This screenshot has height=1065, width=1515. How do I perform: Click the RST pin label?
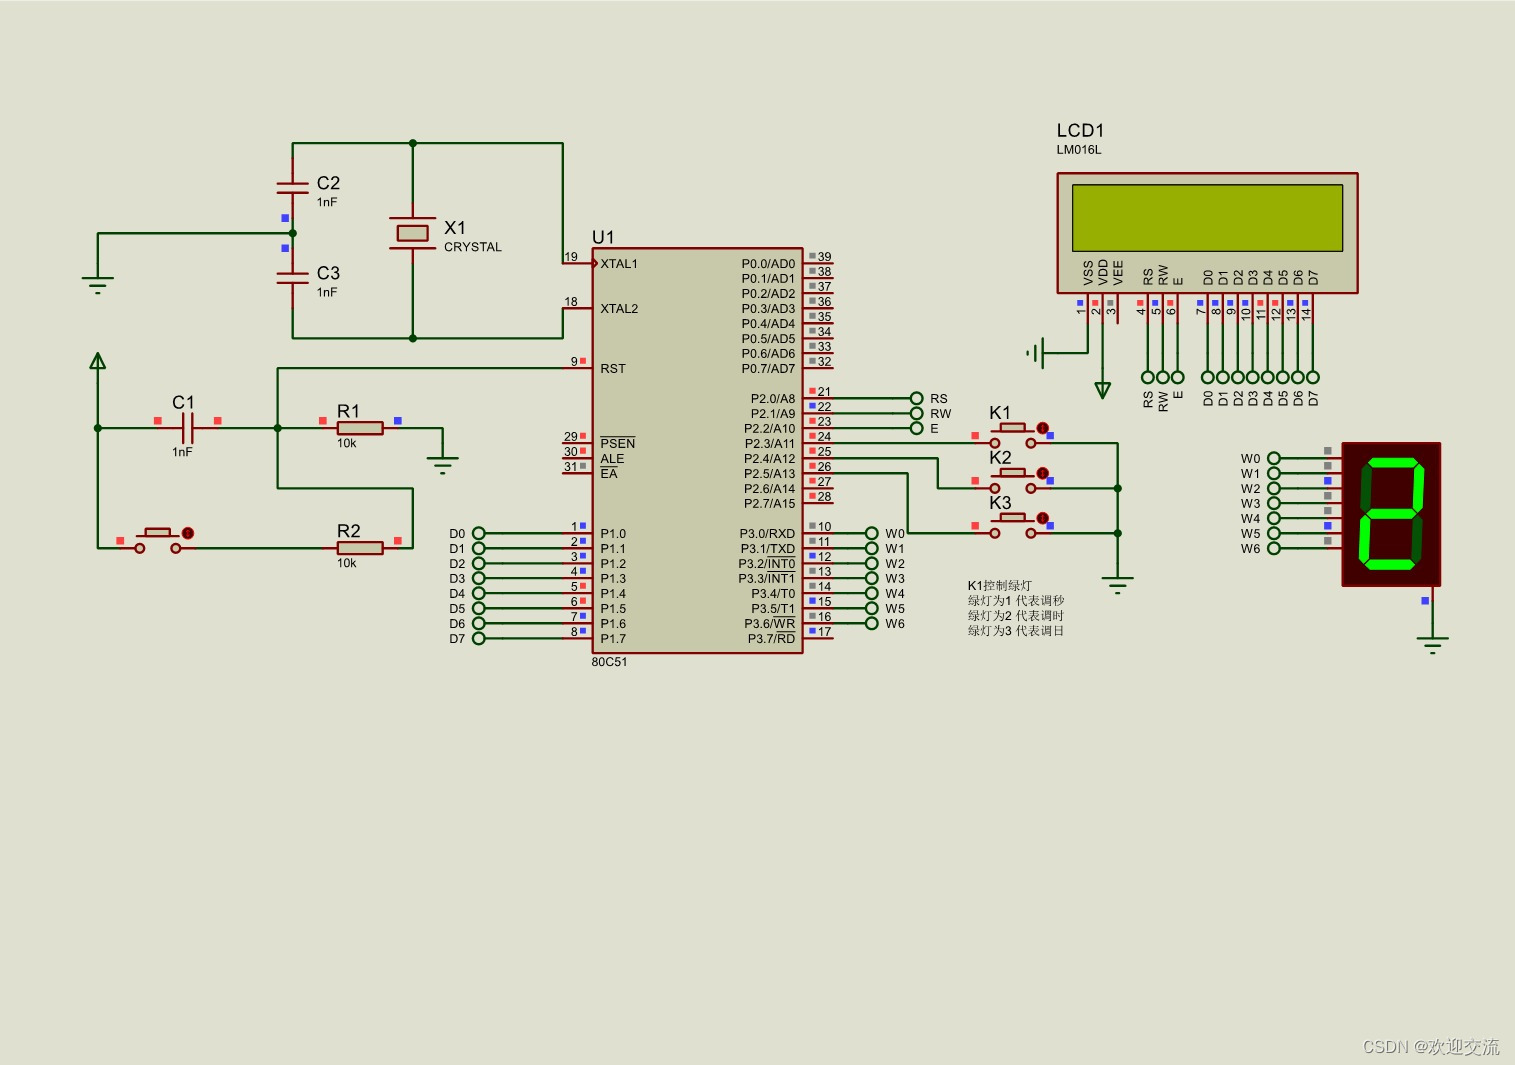tap(613, 369)
